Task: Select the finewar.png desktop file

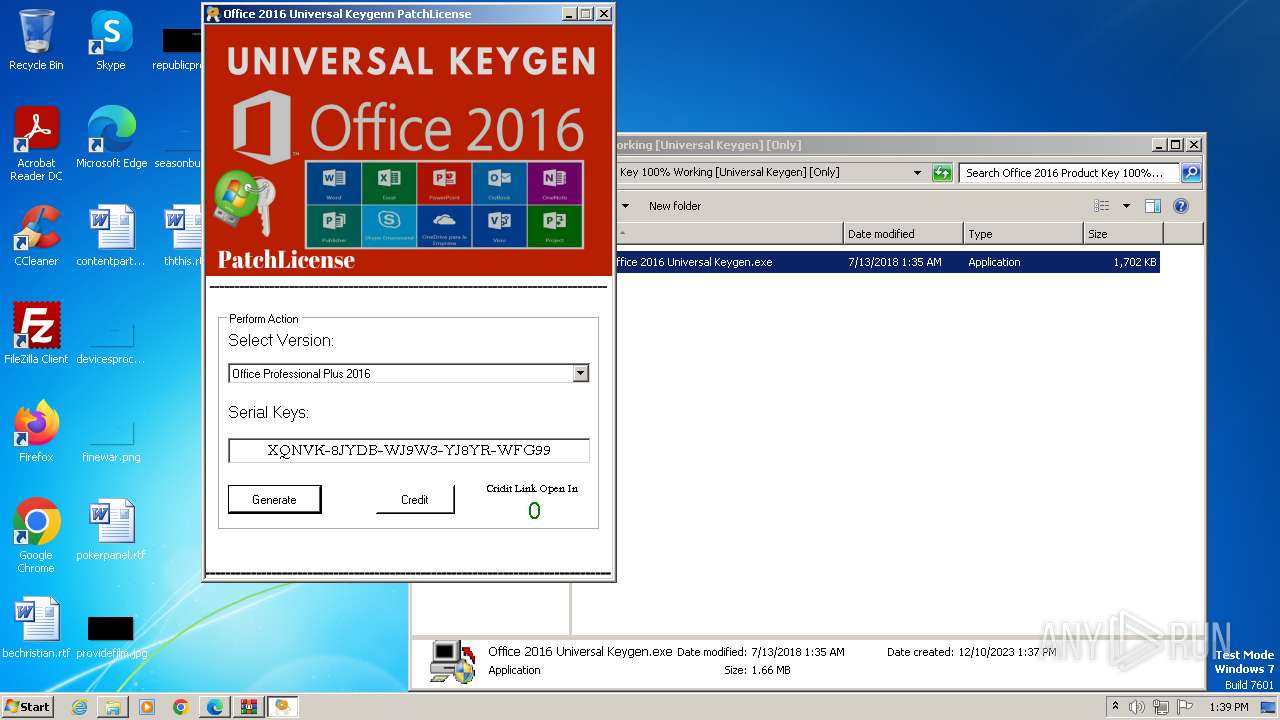Action: coord(111,440)
